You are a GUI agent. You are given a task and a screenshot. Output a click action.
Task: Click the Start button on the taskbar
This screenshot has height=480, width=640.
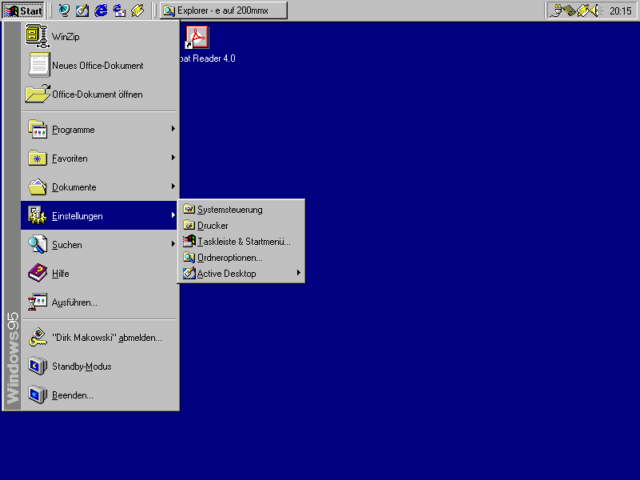[x=24, y=10]
